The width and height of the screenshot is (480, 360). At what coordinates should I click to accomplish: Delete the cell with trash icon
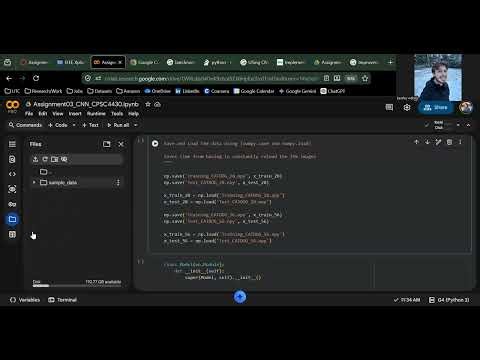pos(449,142)
